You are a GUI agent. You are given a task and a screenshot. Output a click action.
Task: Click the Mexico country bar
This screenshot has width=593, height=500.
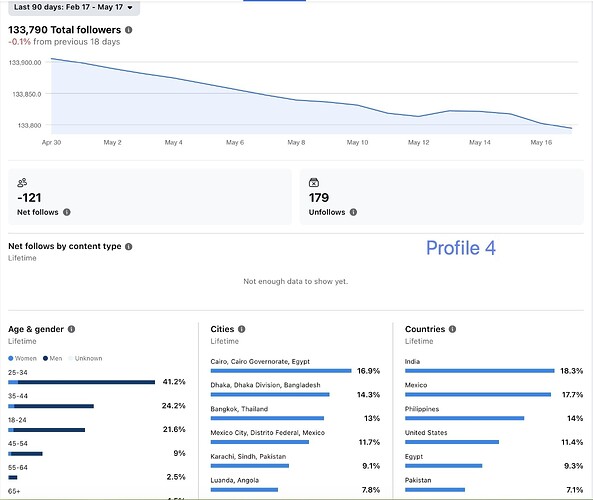click(x=478, y=395)
